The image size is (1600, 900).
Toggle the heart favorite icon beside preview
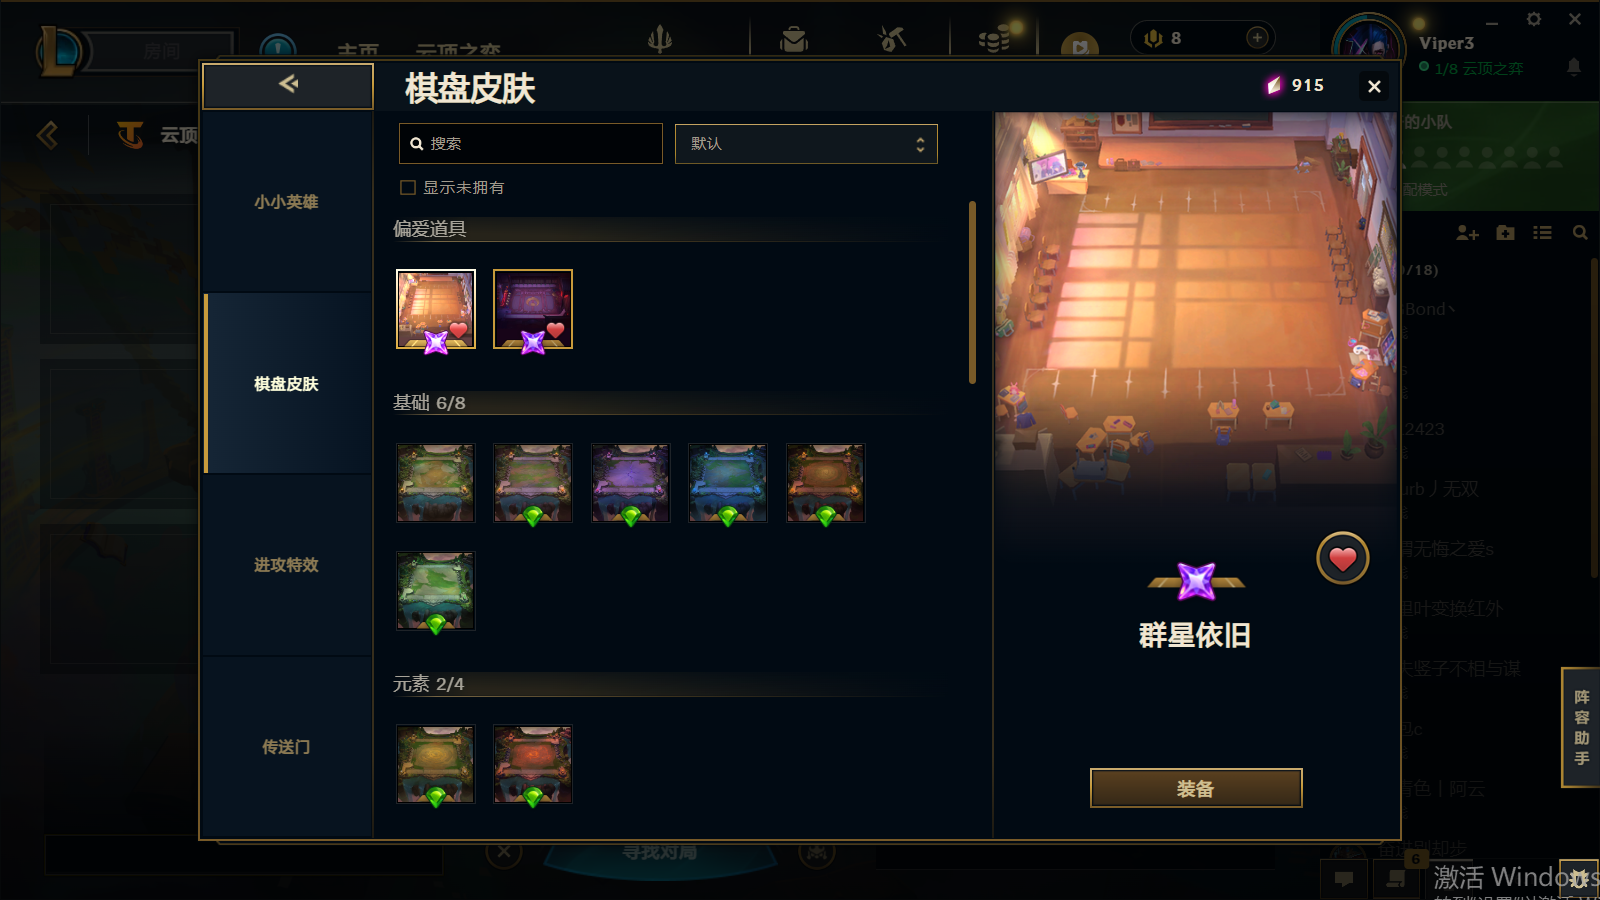pos(1342,558)
